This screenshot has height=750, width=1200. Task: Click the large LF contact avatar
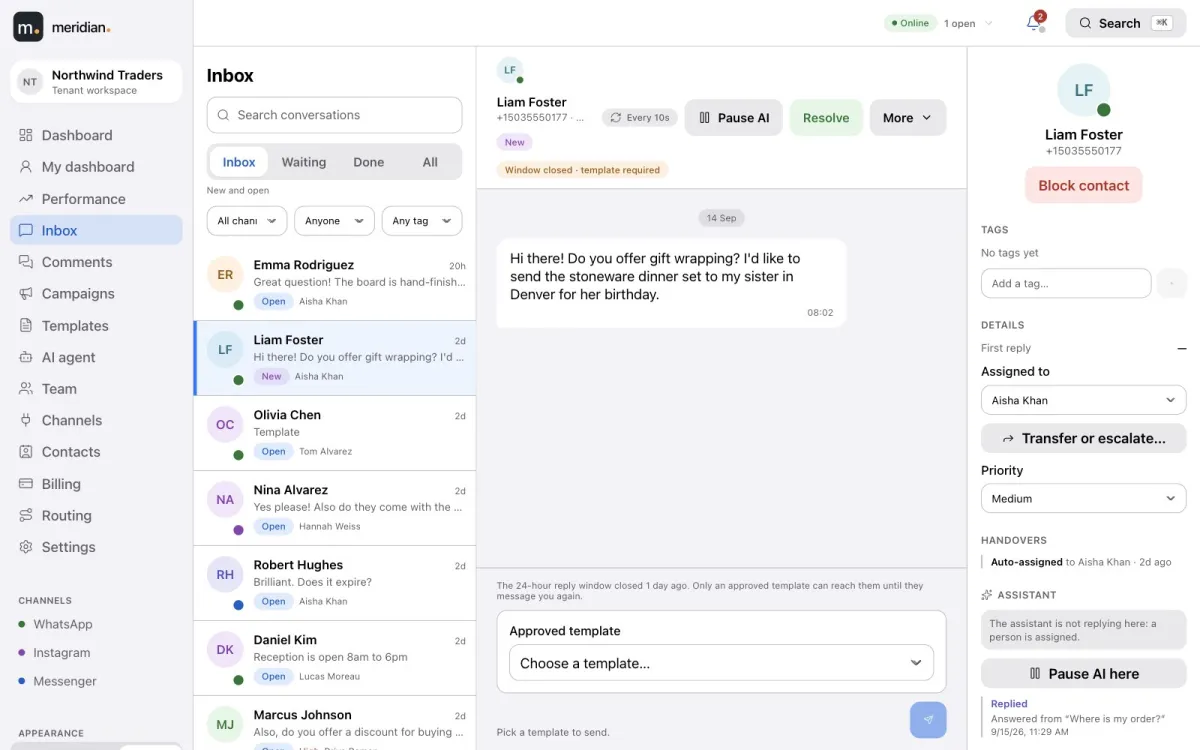[x=1084, y=90]
